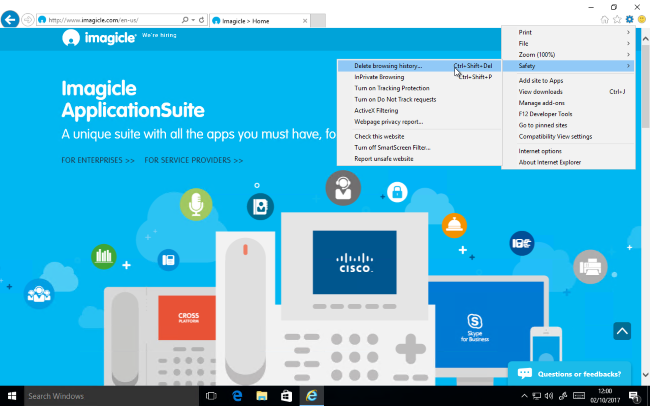Choose Go to pinned sites
Image resolution: width=650 pixels, height=406 pixels.
(x=568, y=125)
